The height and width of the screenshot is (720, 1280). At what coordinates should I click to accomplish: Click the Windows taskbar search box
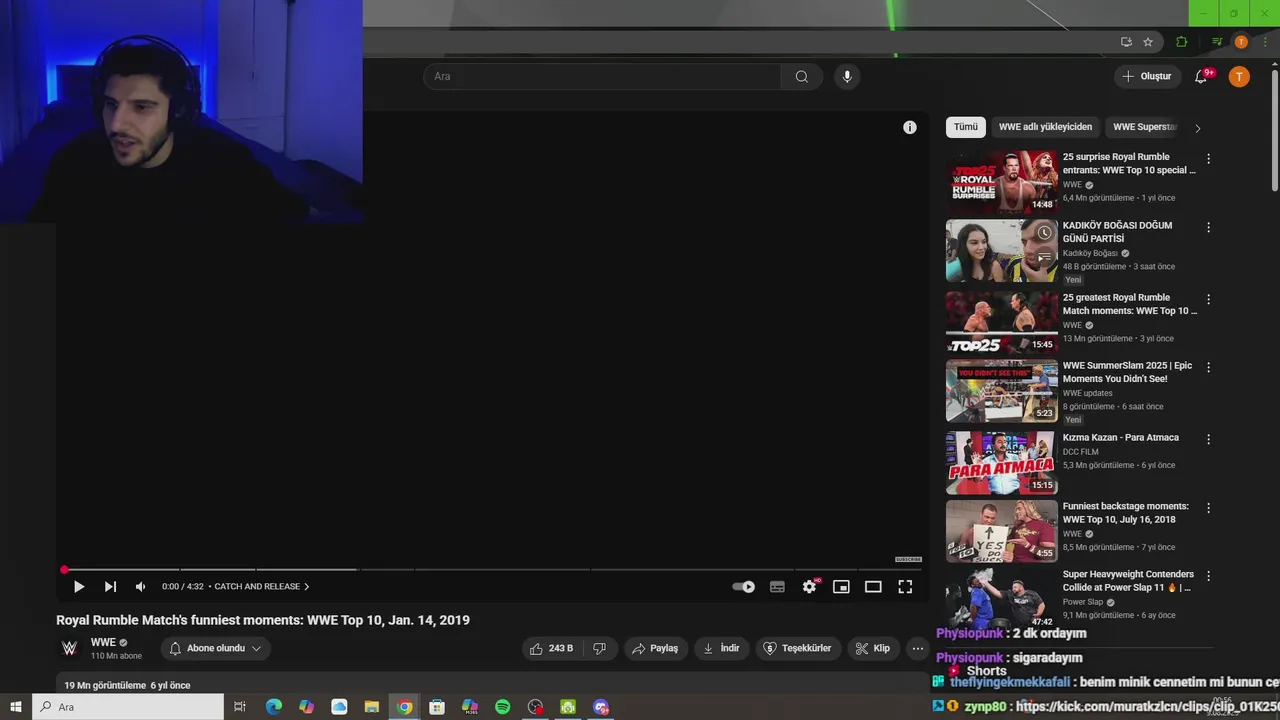[127, 707]
